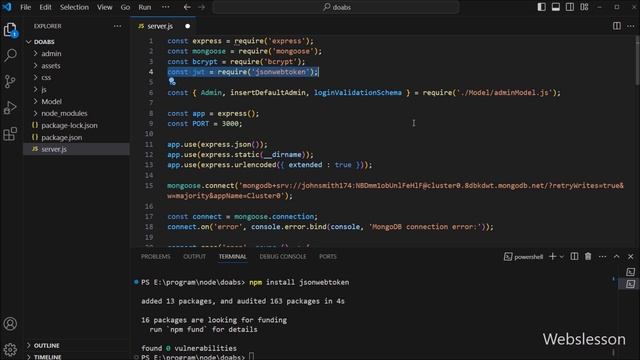Screen dimensions: 640x360
Task: Split the editor to the right
Action: [617, 26]
